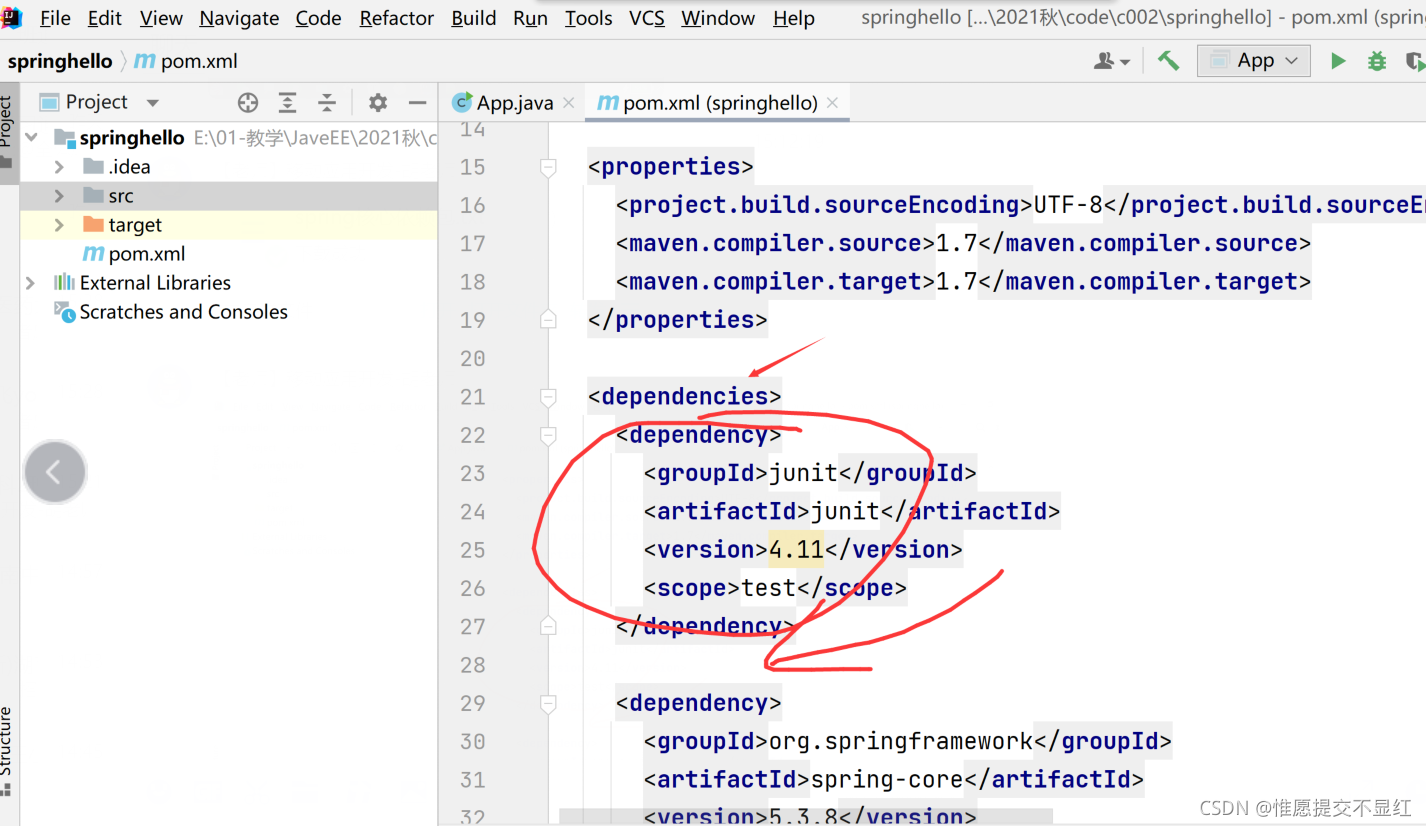Hide the Project panel with minus icon

point(418,102)
